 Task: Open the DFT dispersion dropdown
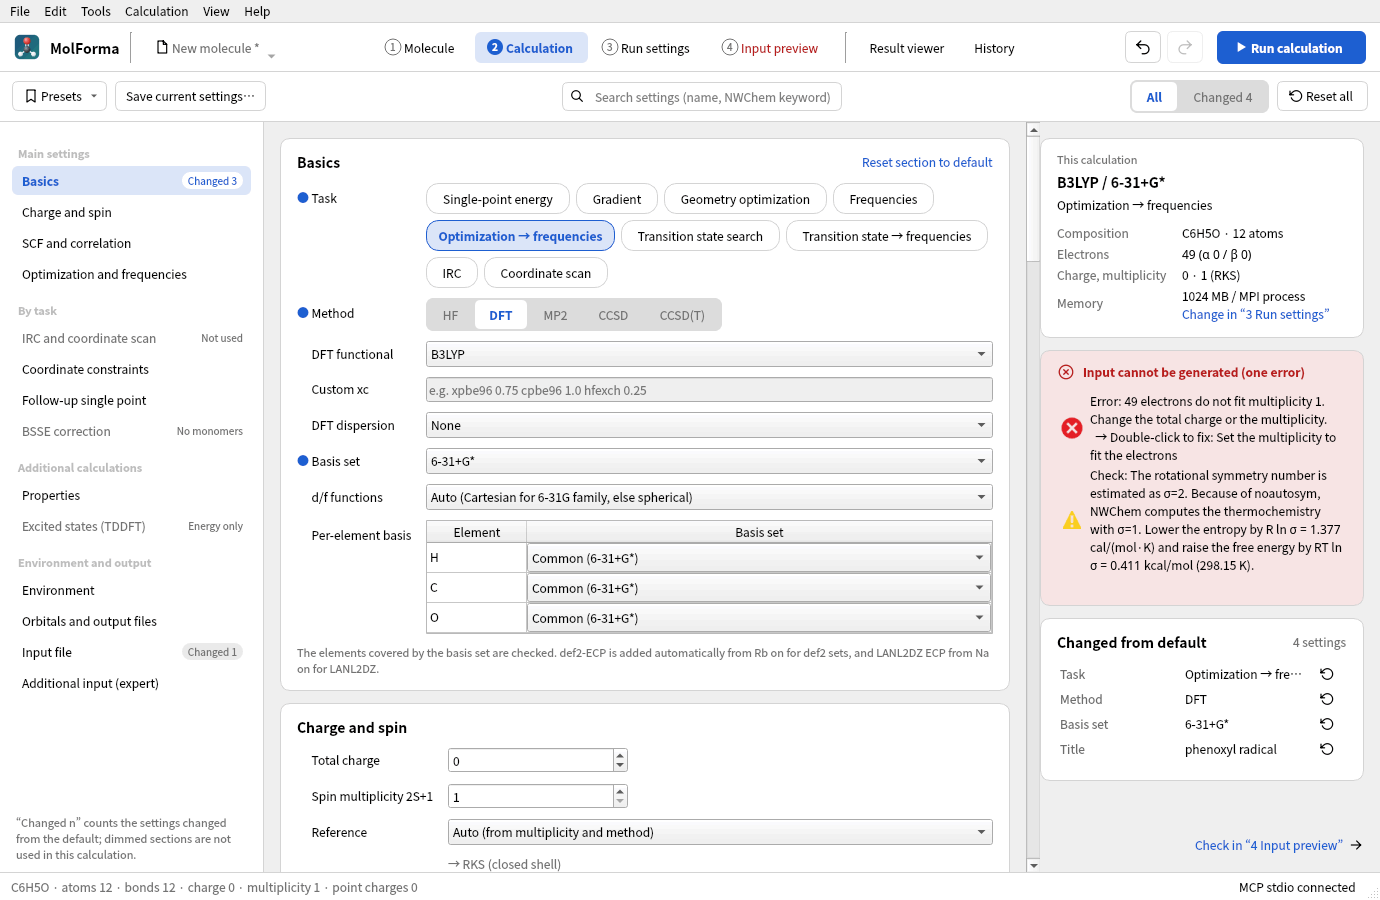709,425
